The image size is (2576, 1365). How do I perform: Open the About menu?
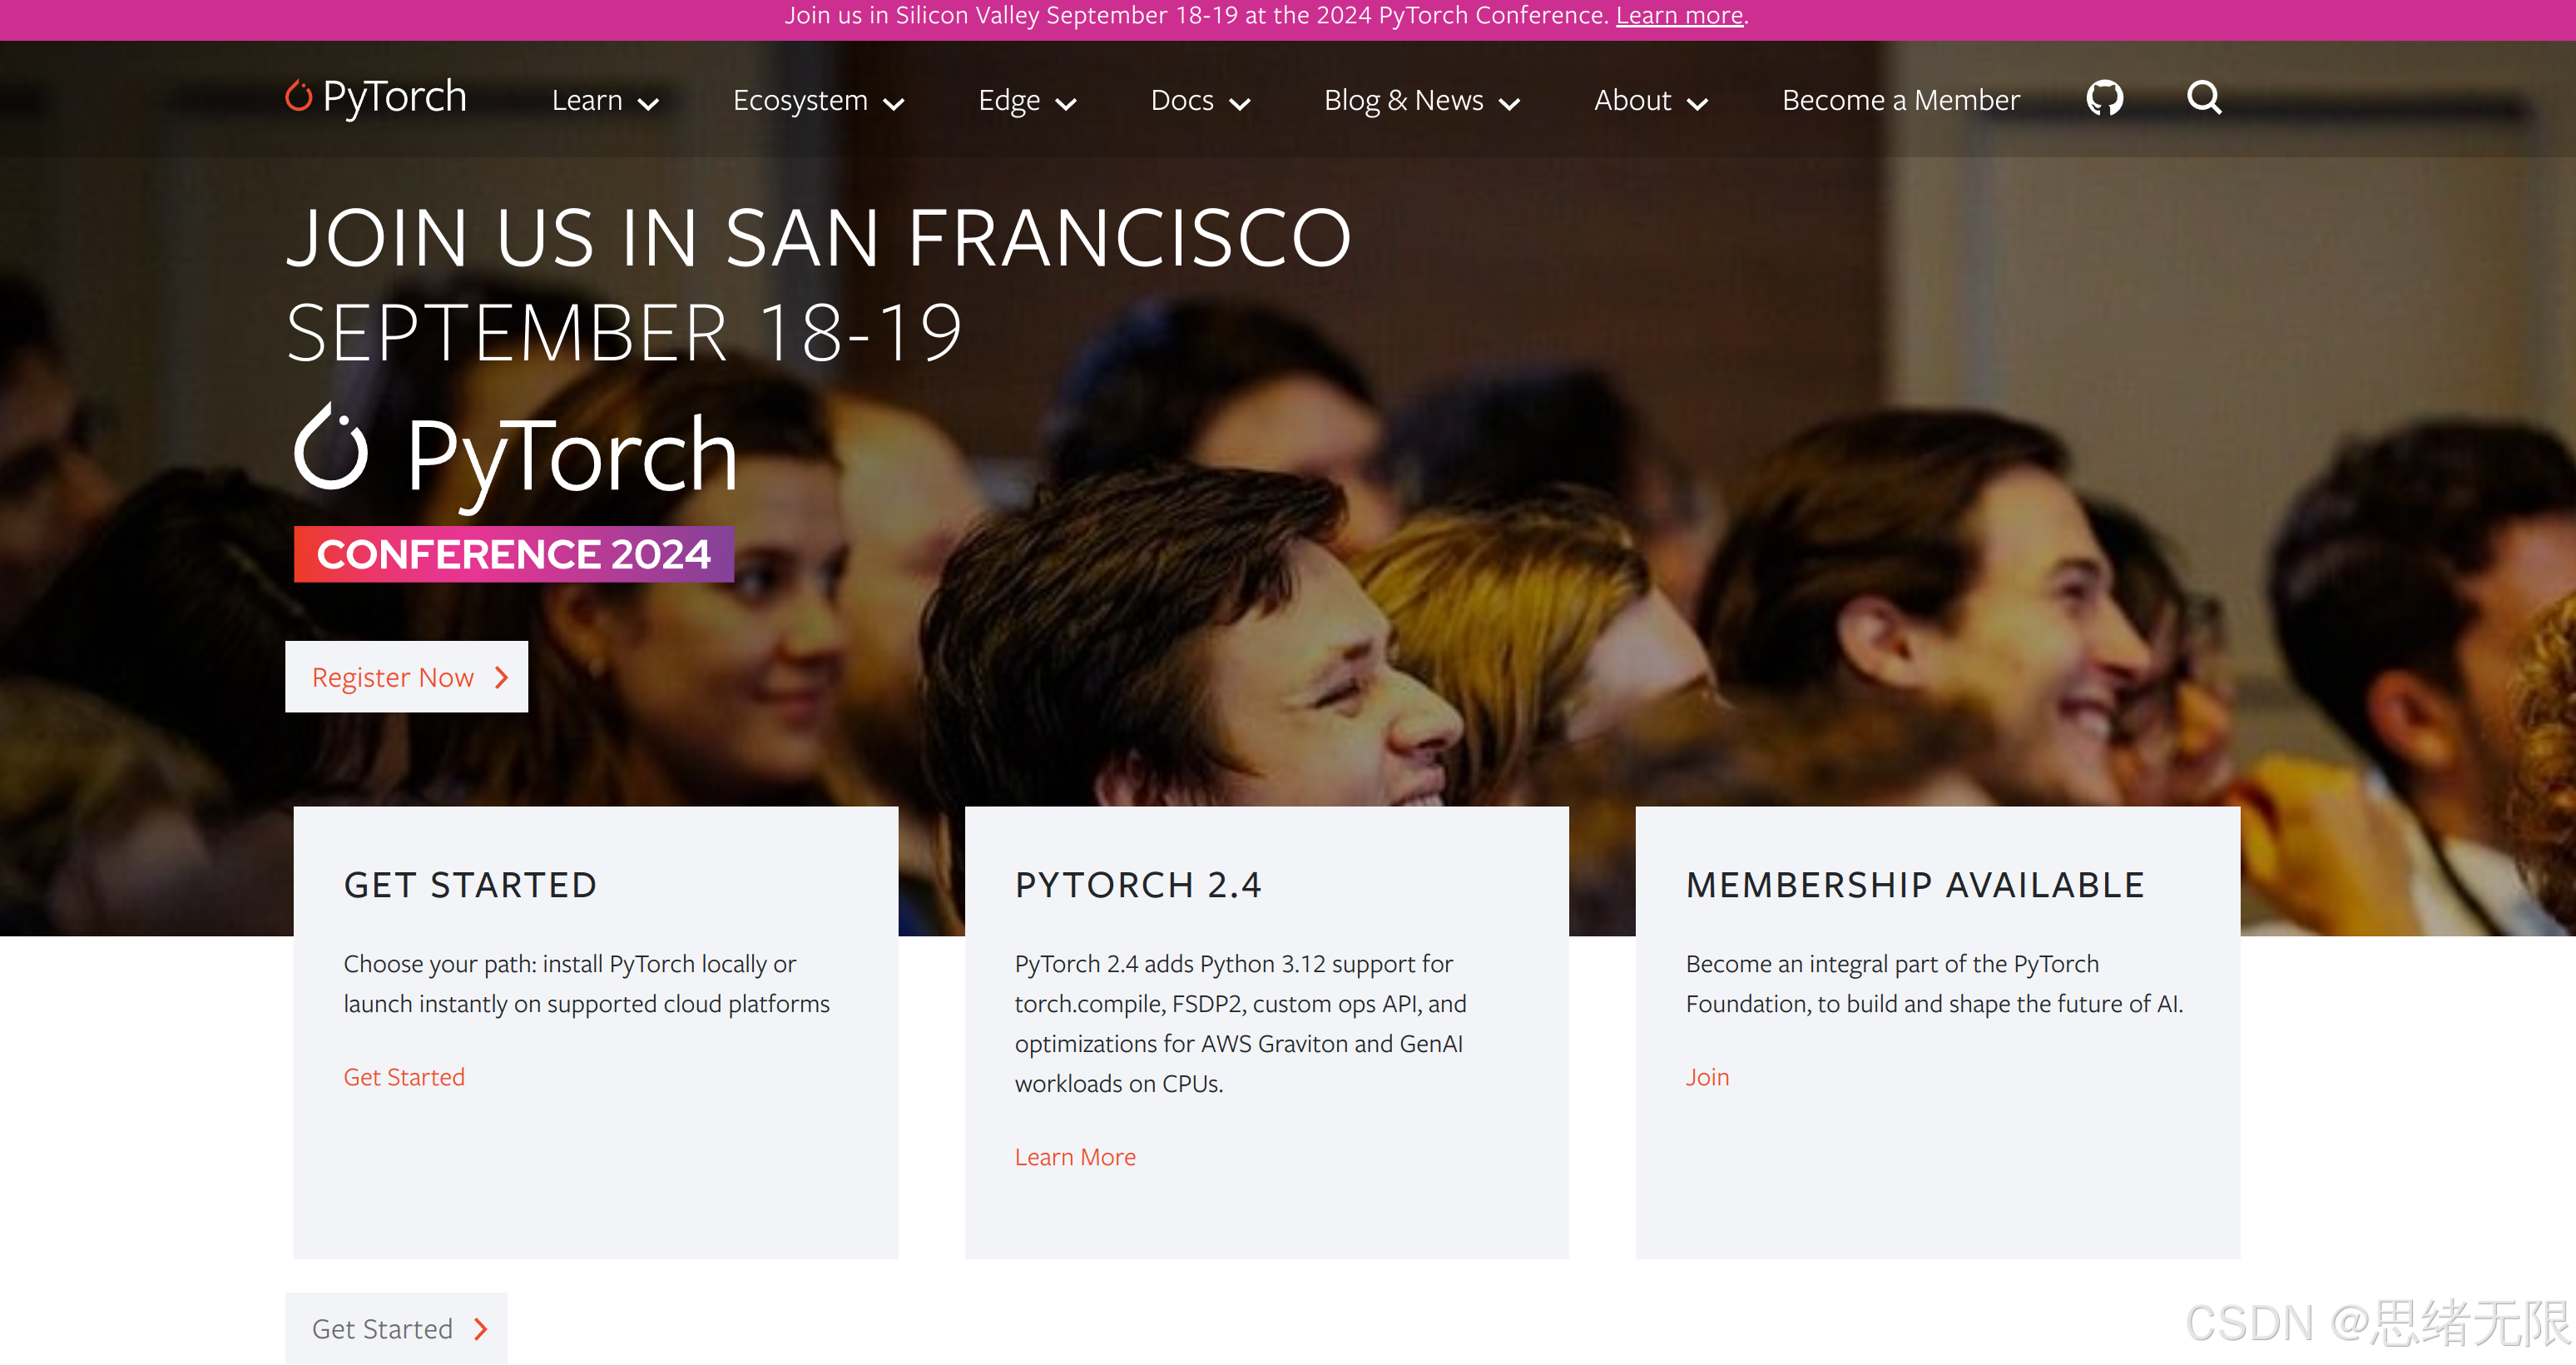1650,100
